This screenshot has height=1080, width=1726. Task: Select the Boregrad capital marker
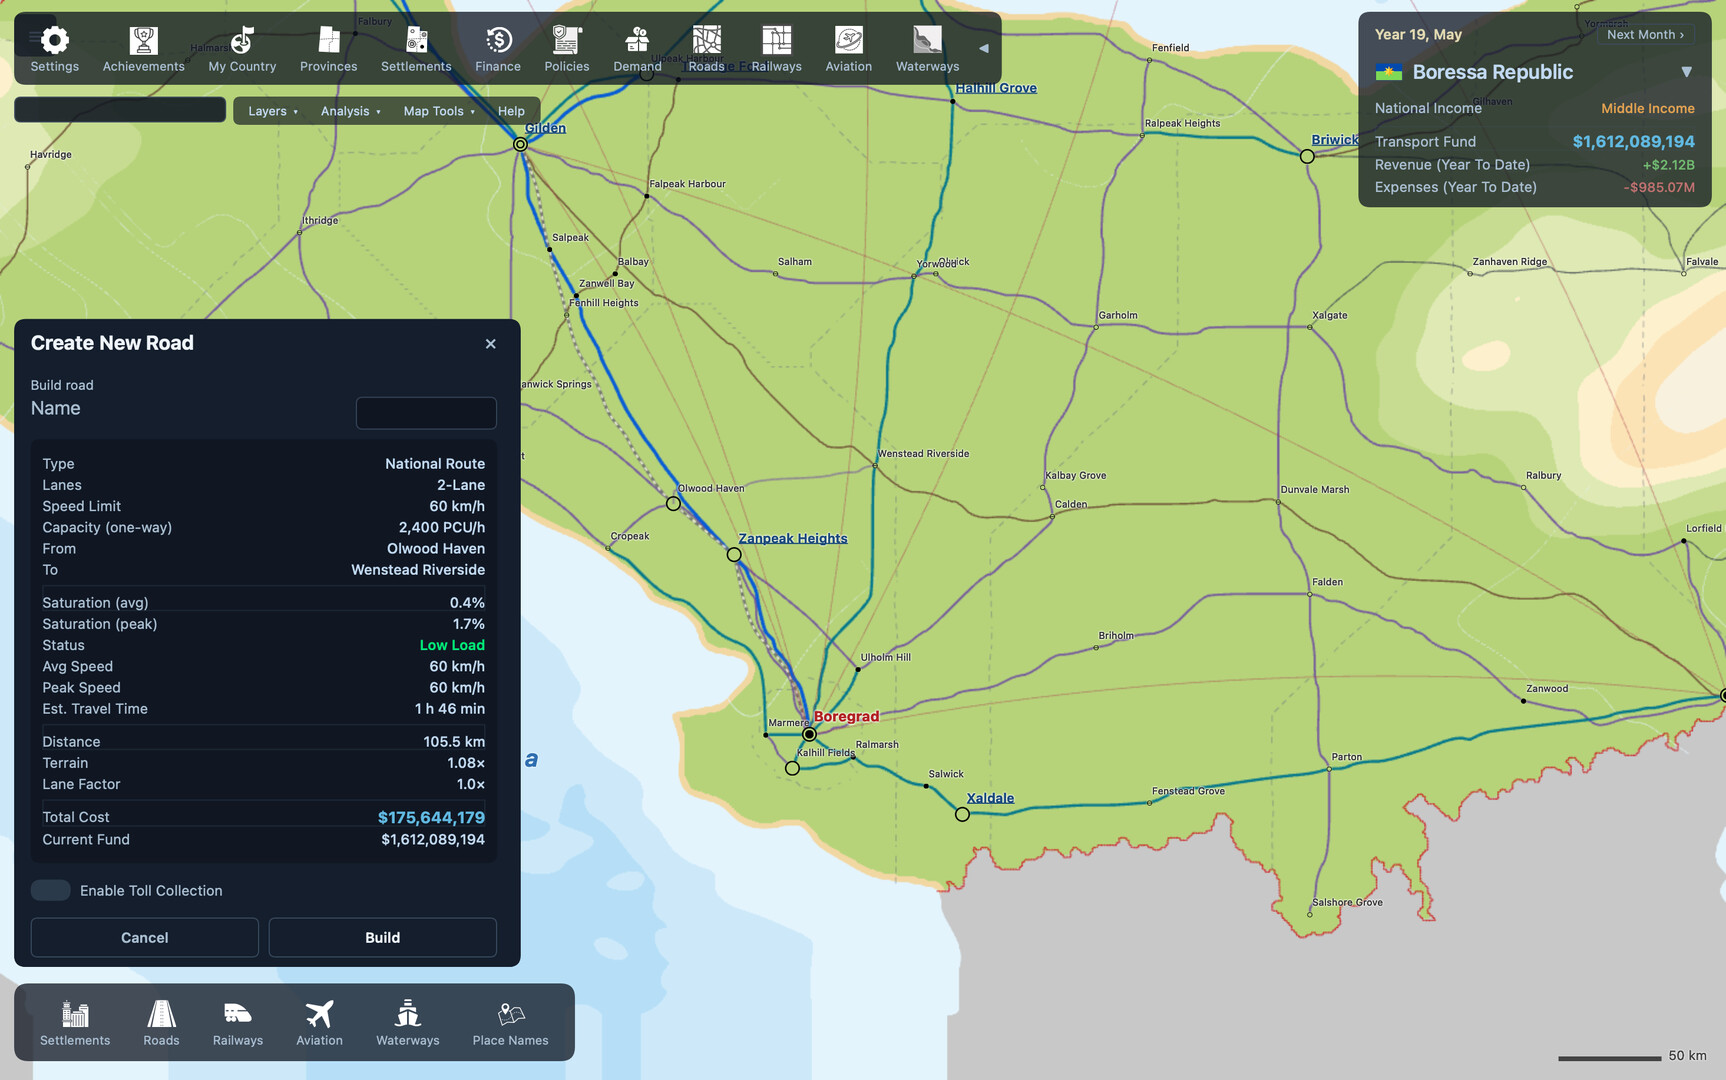(x=809, y=734)
